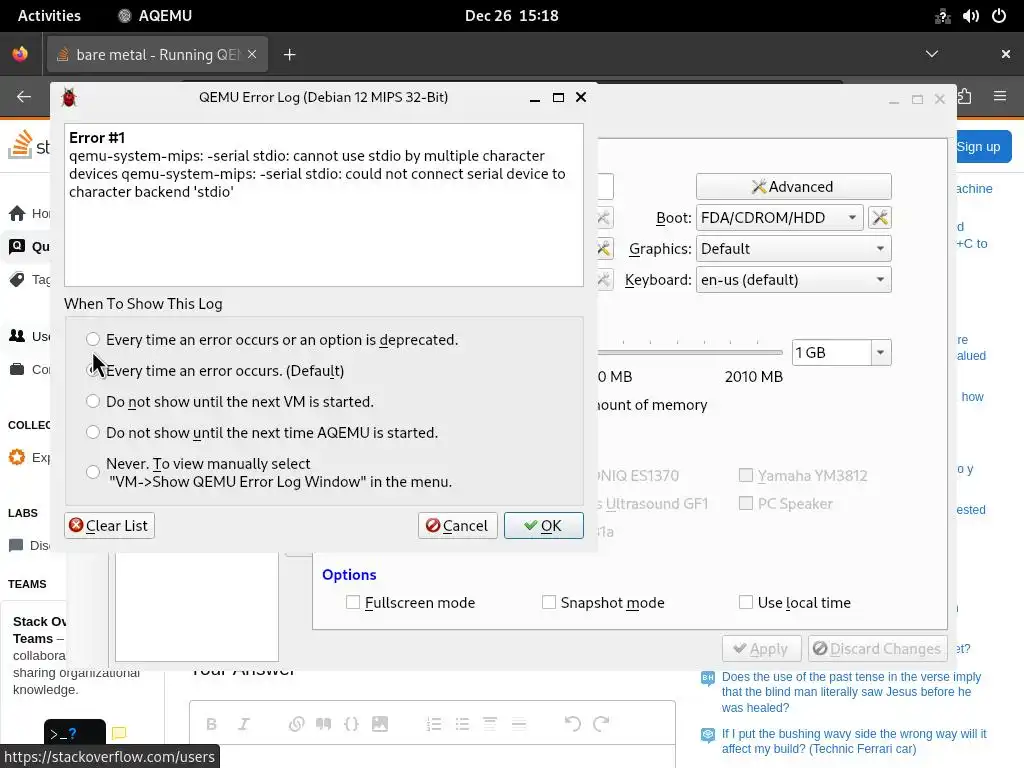Expand the Firefox list all tabs chevron
1024x768 pixels.
coord(932,54)
